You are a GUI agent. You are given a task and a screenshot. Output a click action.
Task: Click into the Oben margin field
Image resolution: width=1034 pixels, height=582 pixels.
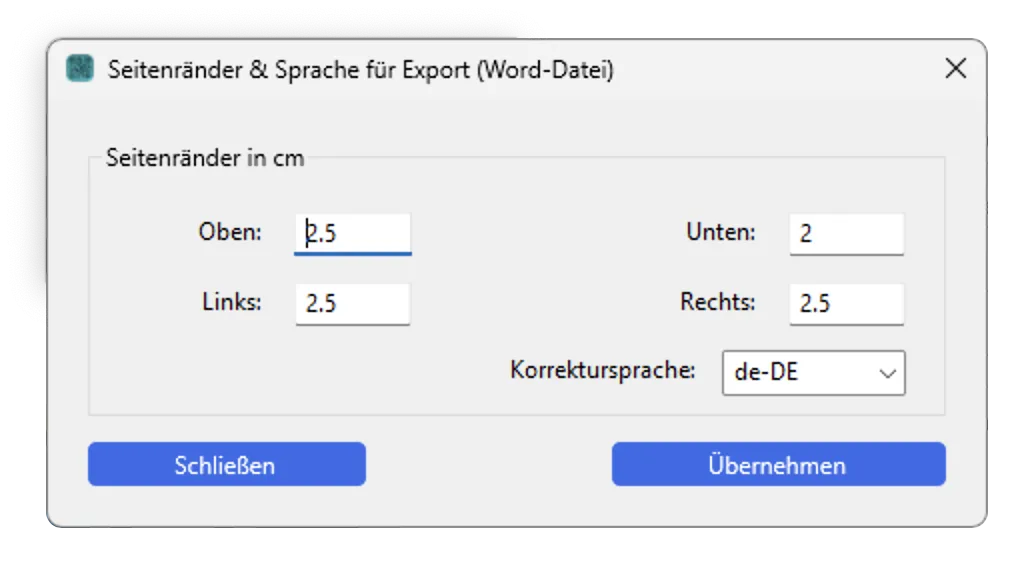[x=353, y=233]
